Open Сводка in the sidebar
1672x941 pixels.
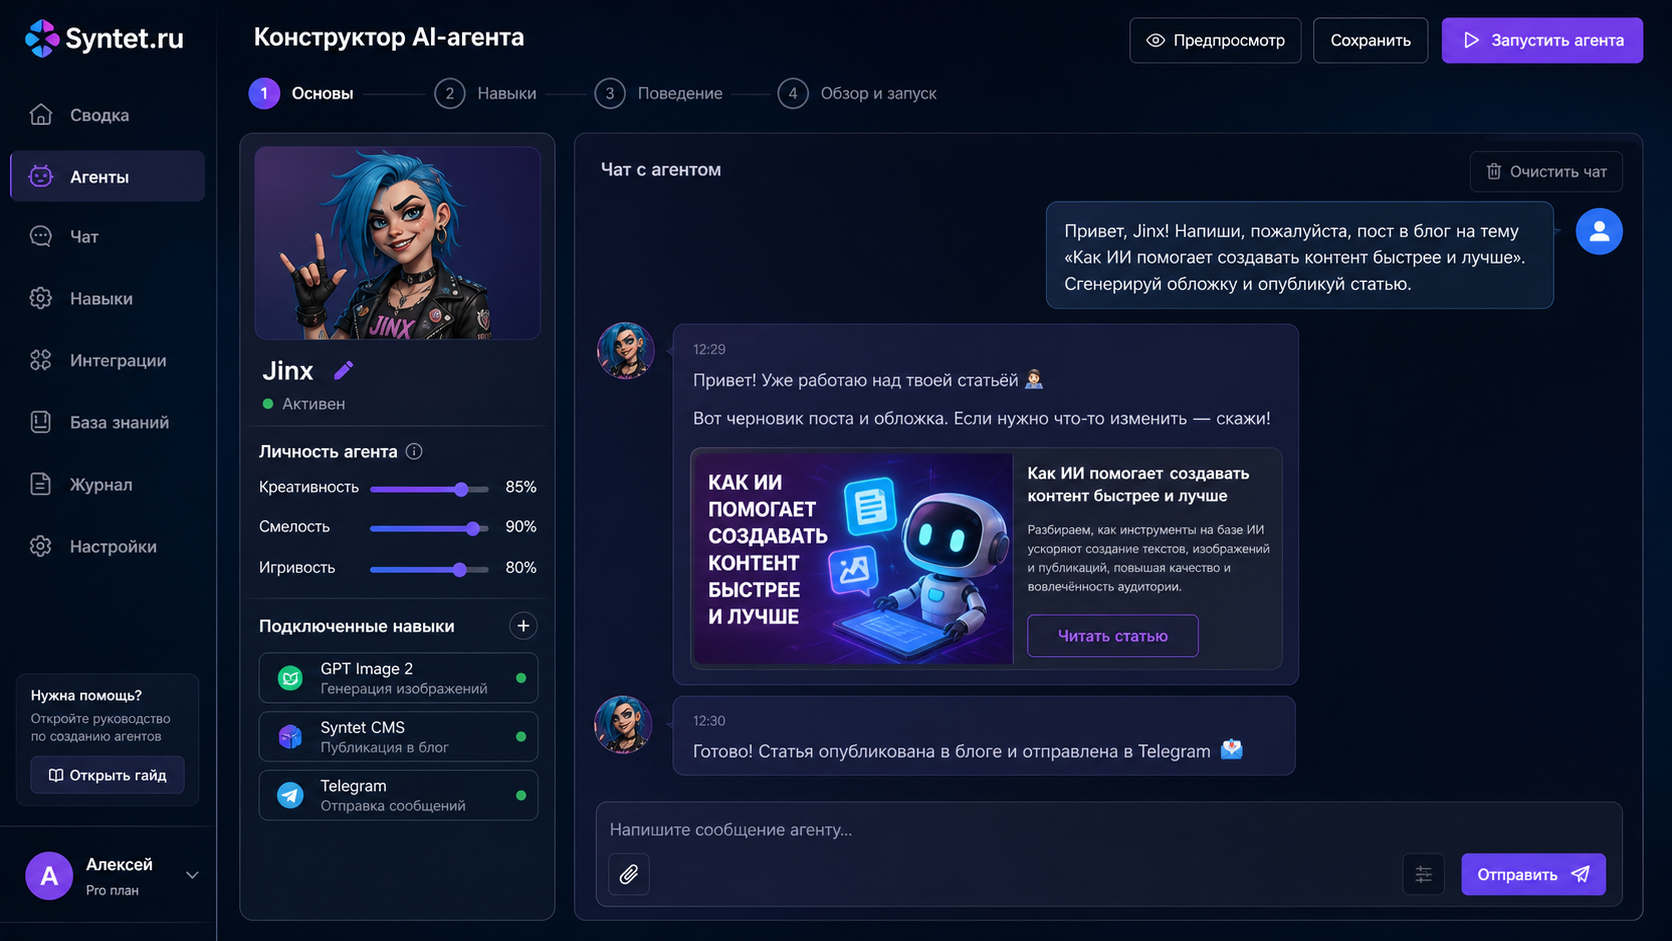[107, 115]
